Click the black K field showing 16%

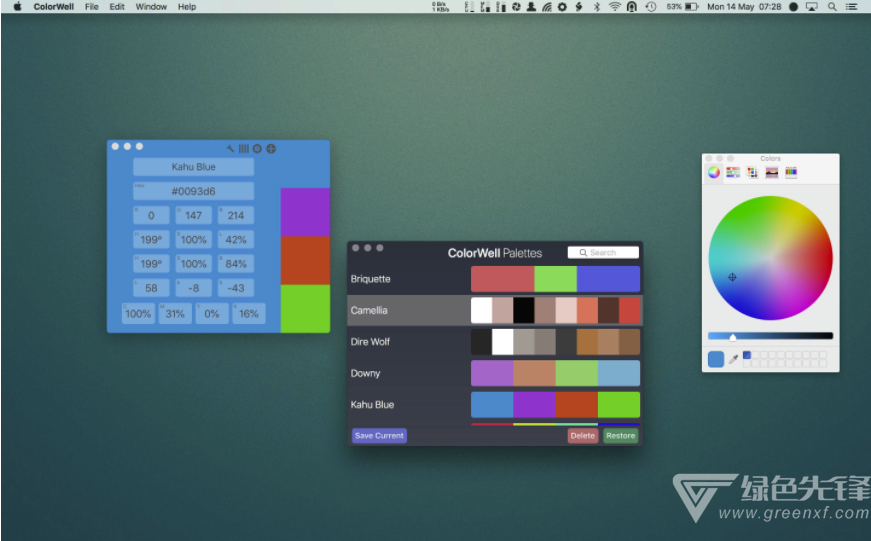(248, 314)
